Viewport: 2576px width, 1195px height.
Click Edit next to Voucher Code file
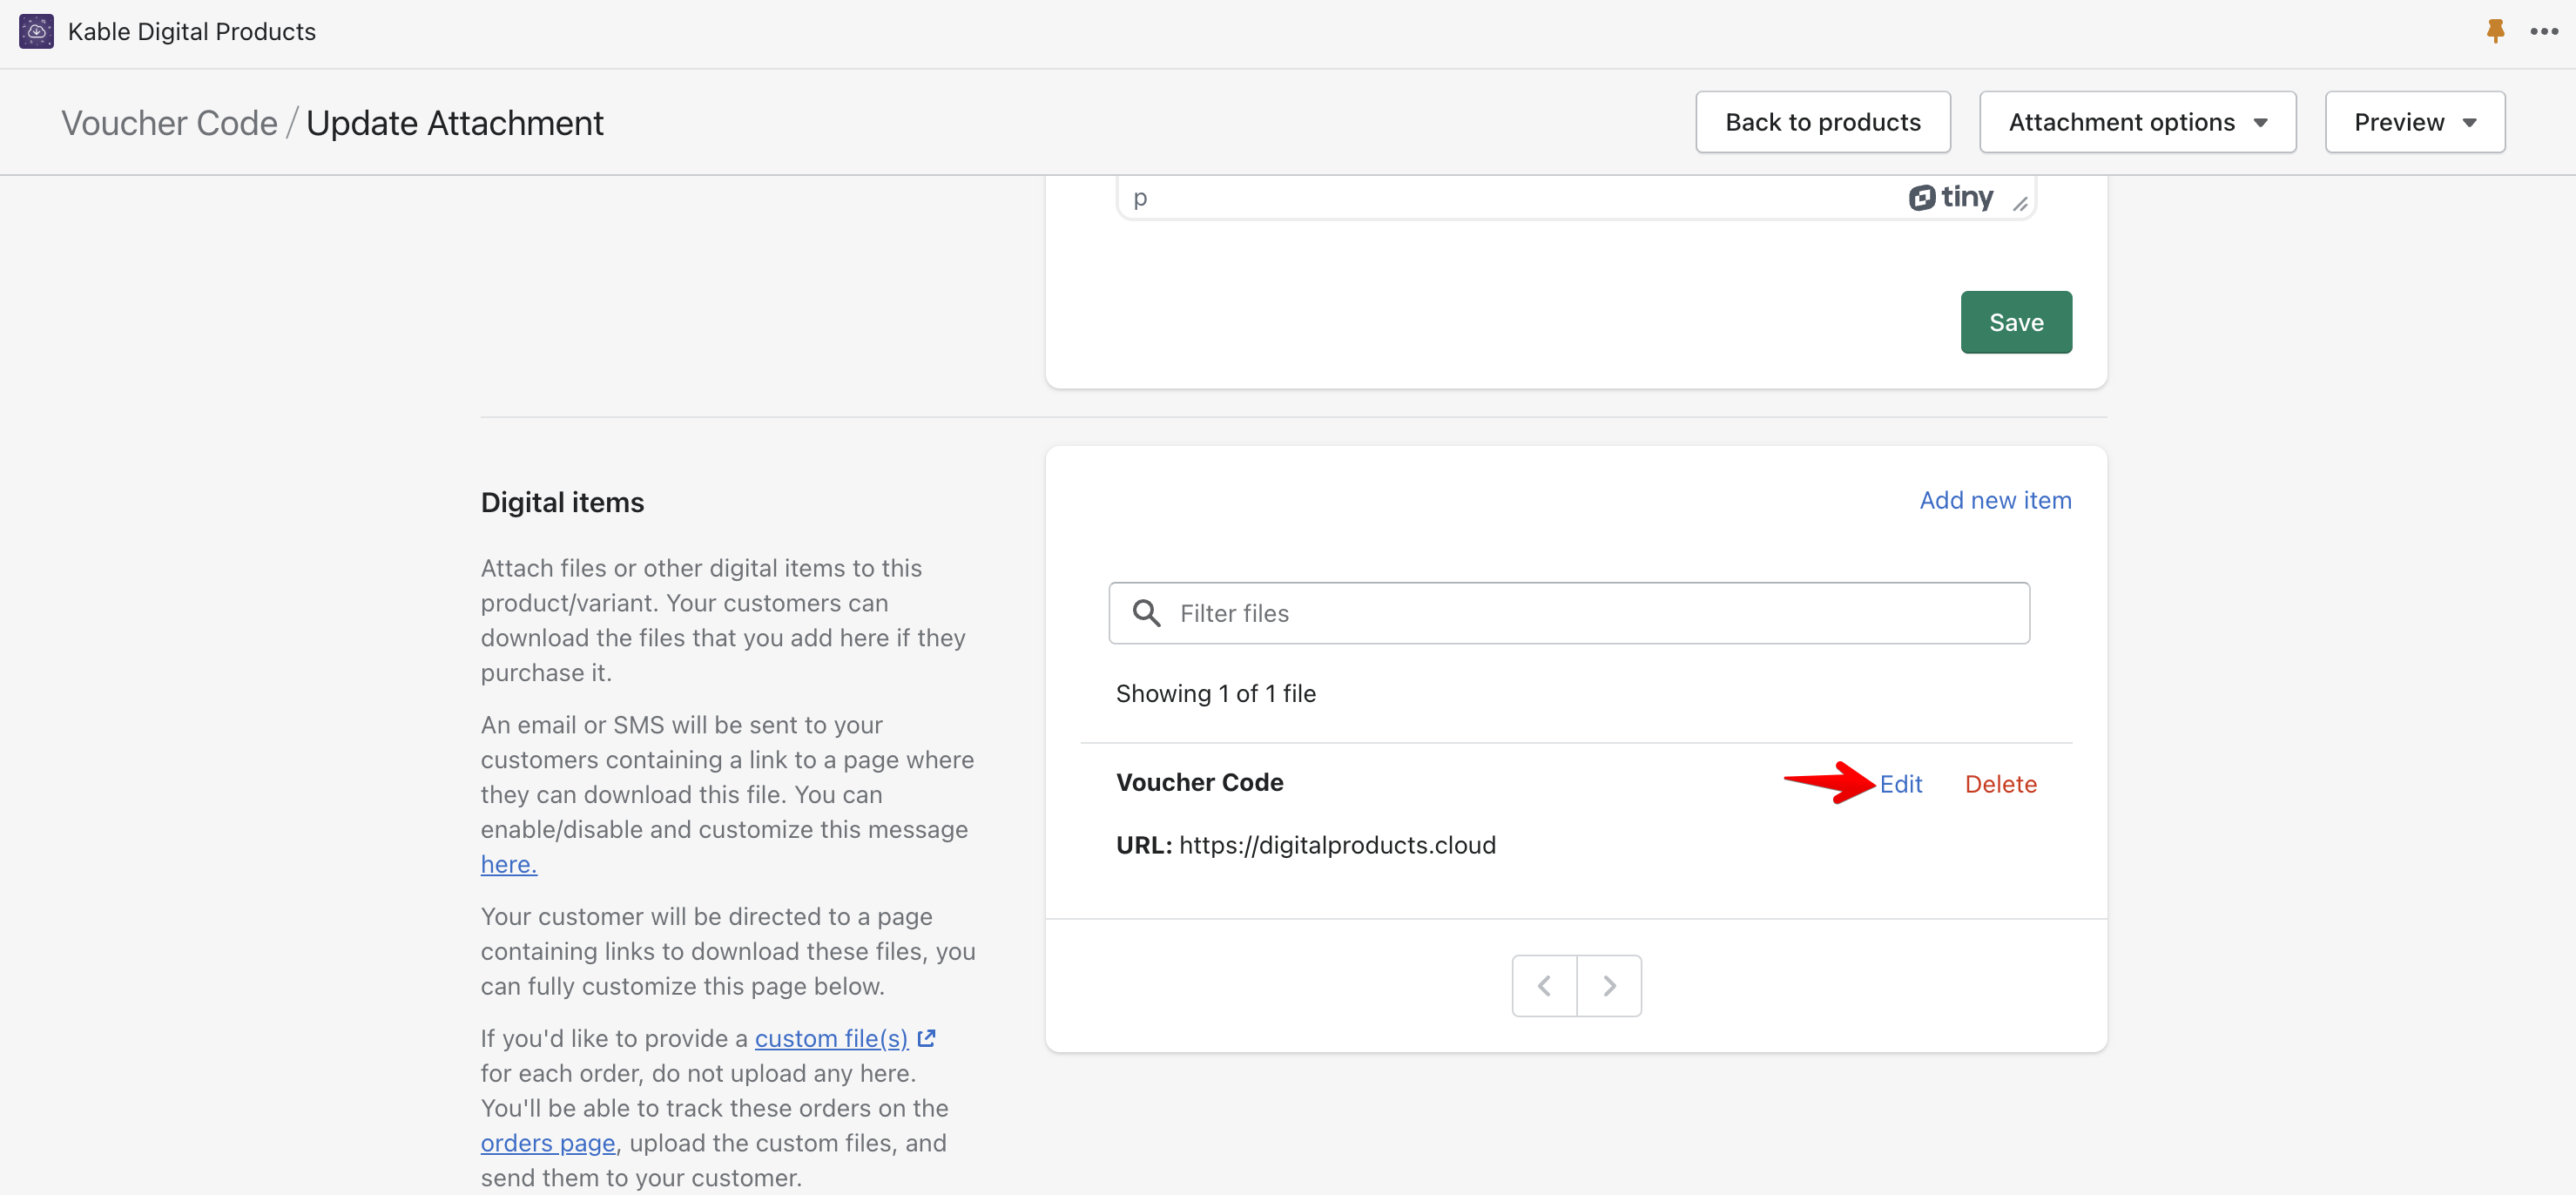click(1900, 784)
